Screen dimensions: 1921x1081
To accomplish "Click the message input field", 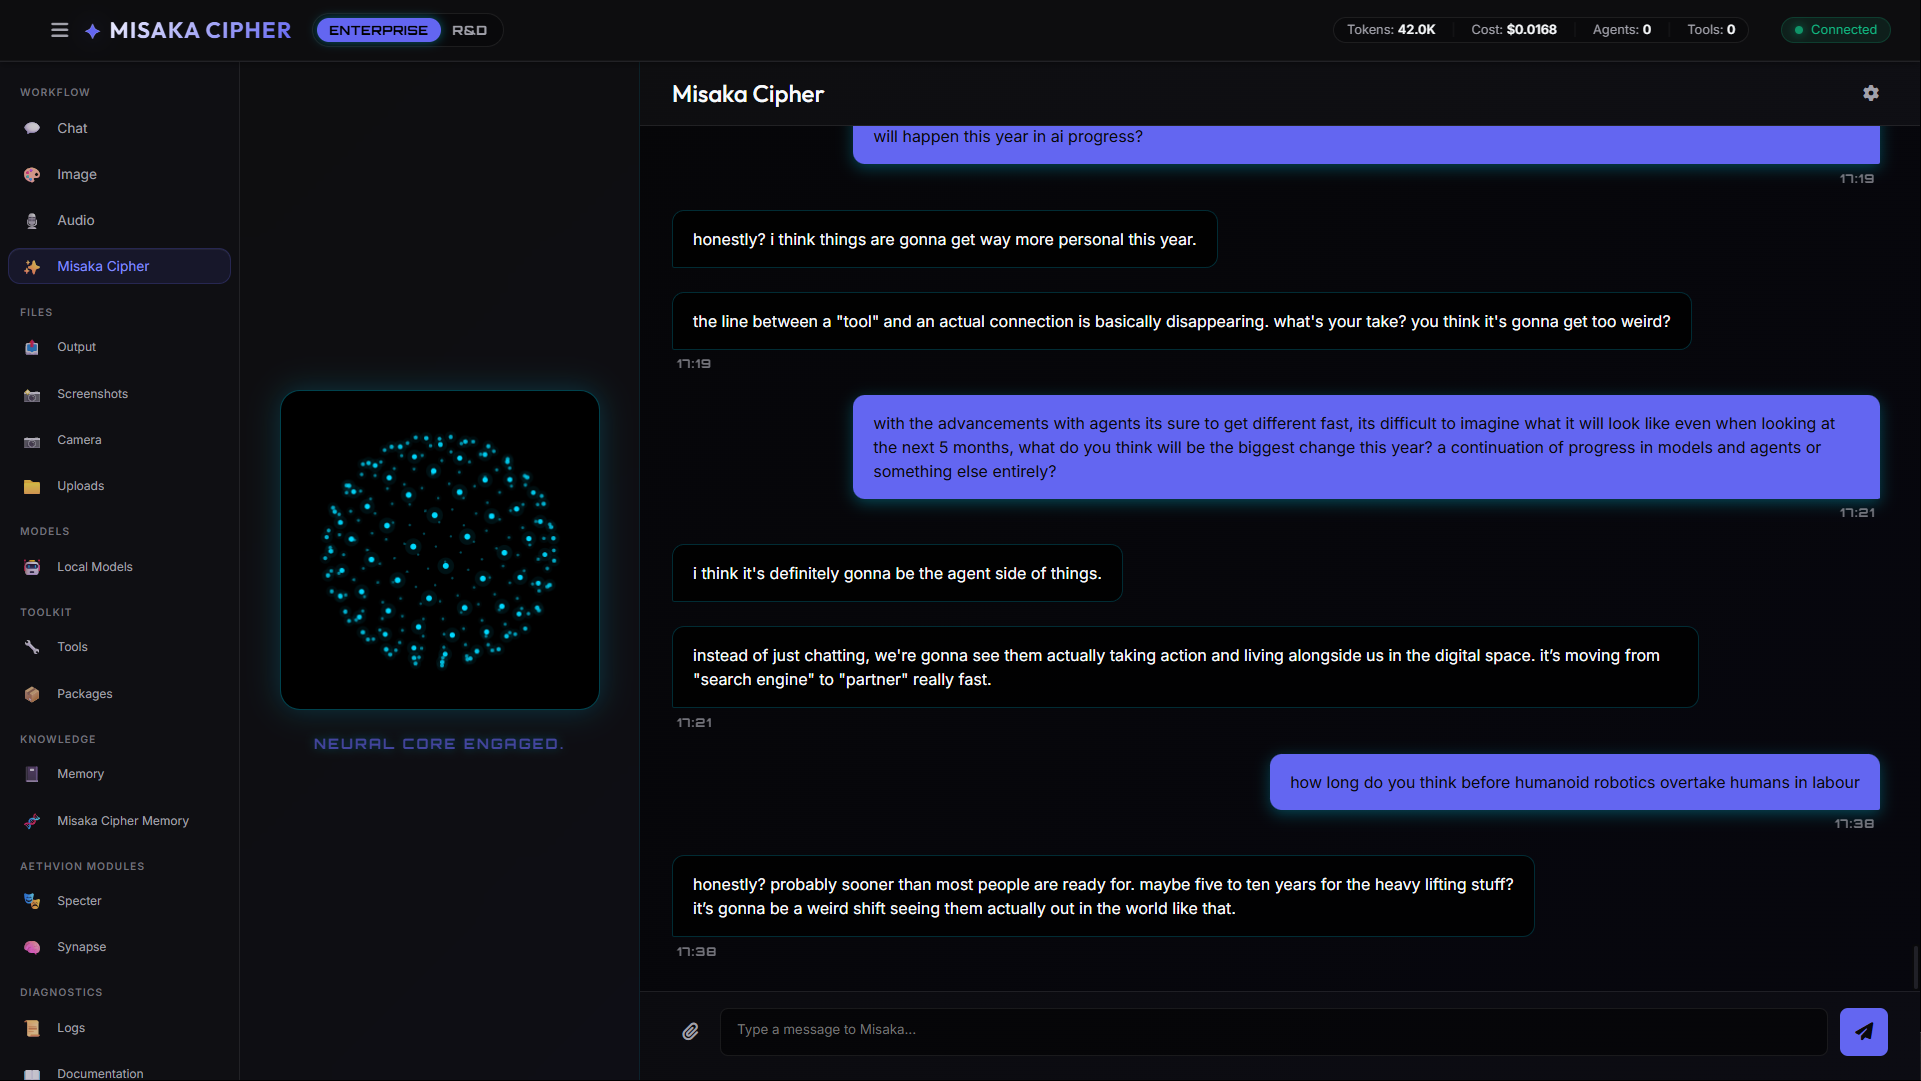I will 1270,1030.
